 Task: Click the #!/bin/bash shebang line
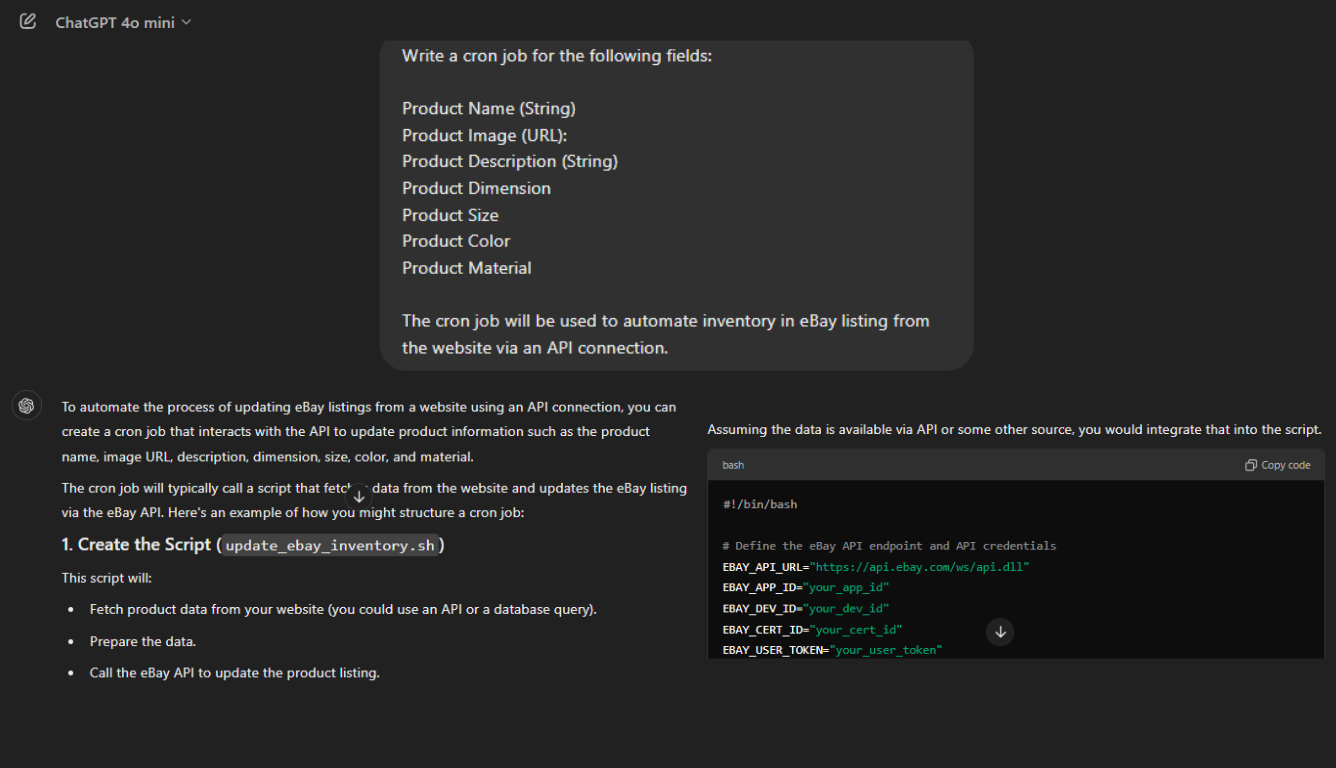point(760,505)
